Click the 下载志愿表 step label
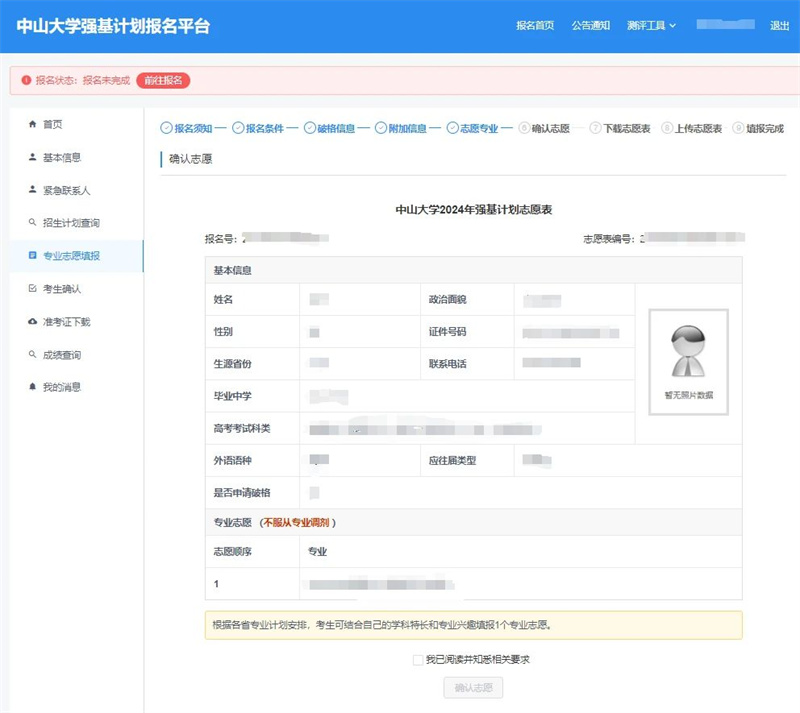 (x=627, y=129)
